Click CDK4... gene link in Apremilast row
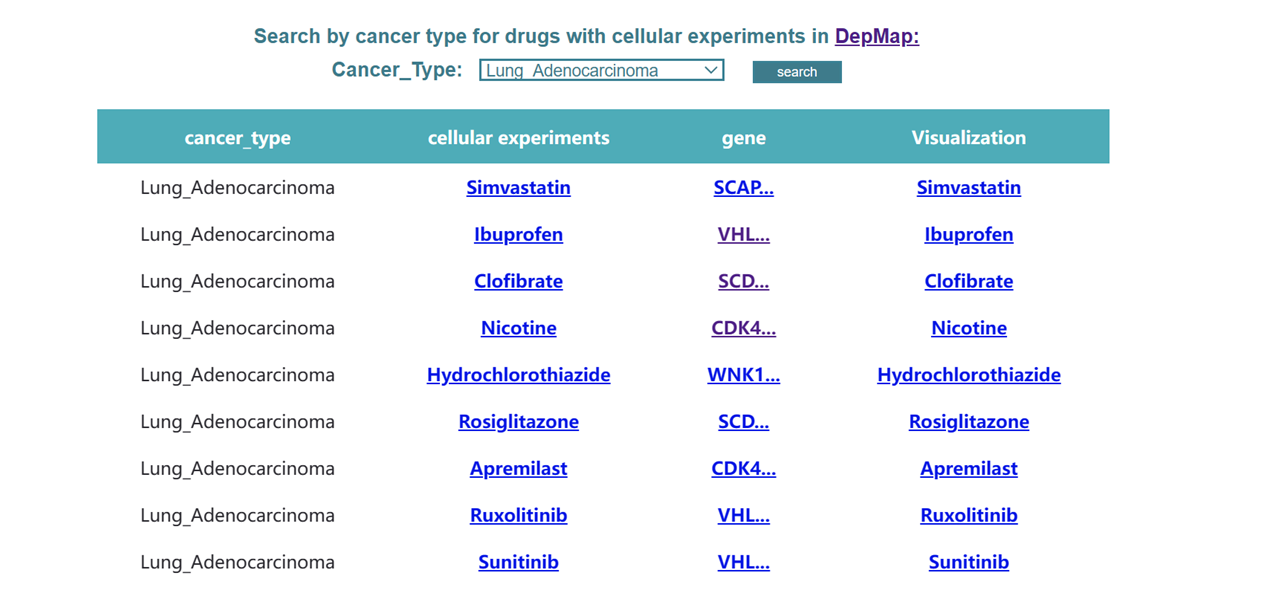Image resolution: width=1280 pixels, height=596 pixels. [744, 468]
